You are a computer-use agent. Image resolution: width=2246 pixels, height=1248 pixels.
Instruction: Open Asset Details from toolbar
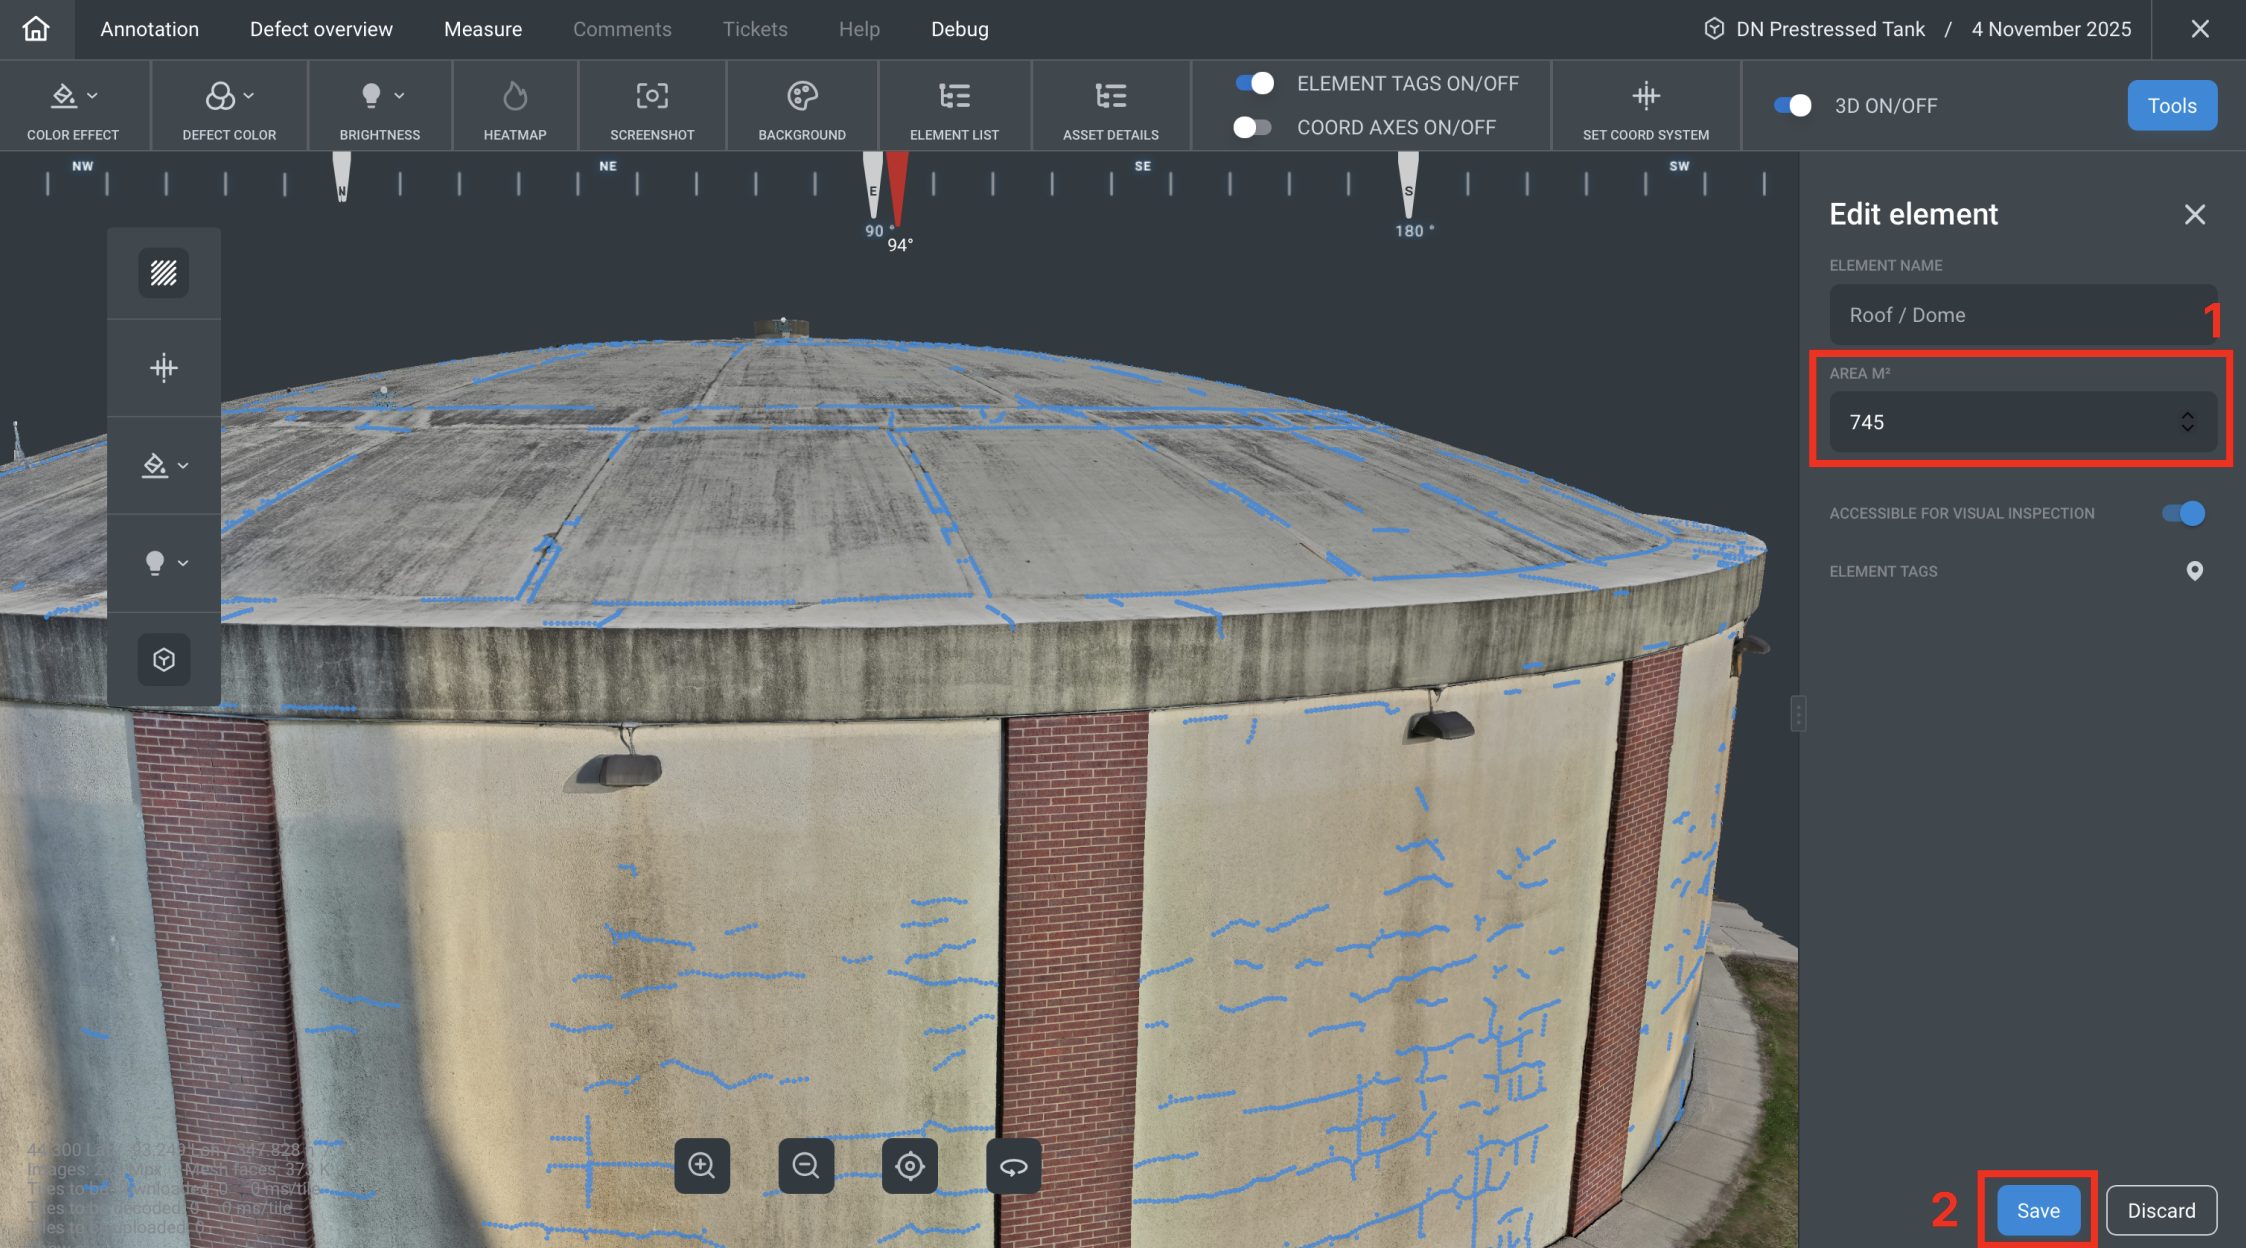[1110, 97]
